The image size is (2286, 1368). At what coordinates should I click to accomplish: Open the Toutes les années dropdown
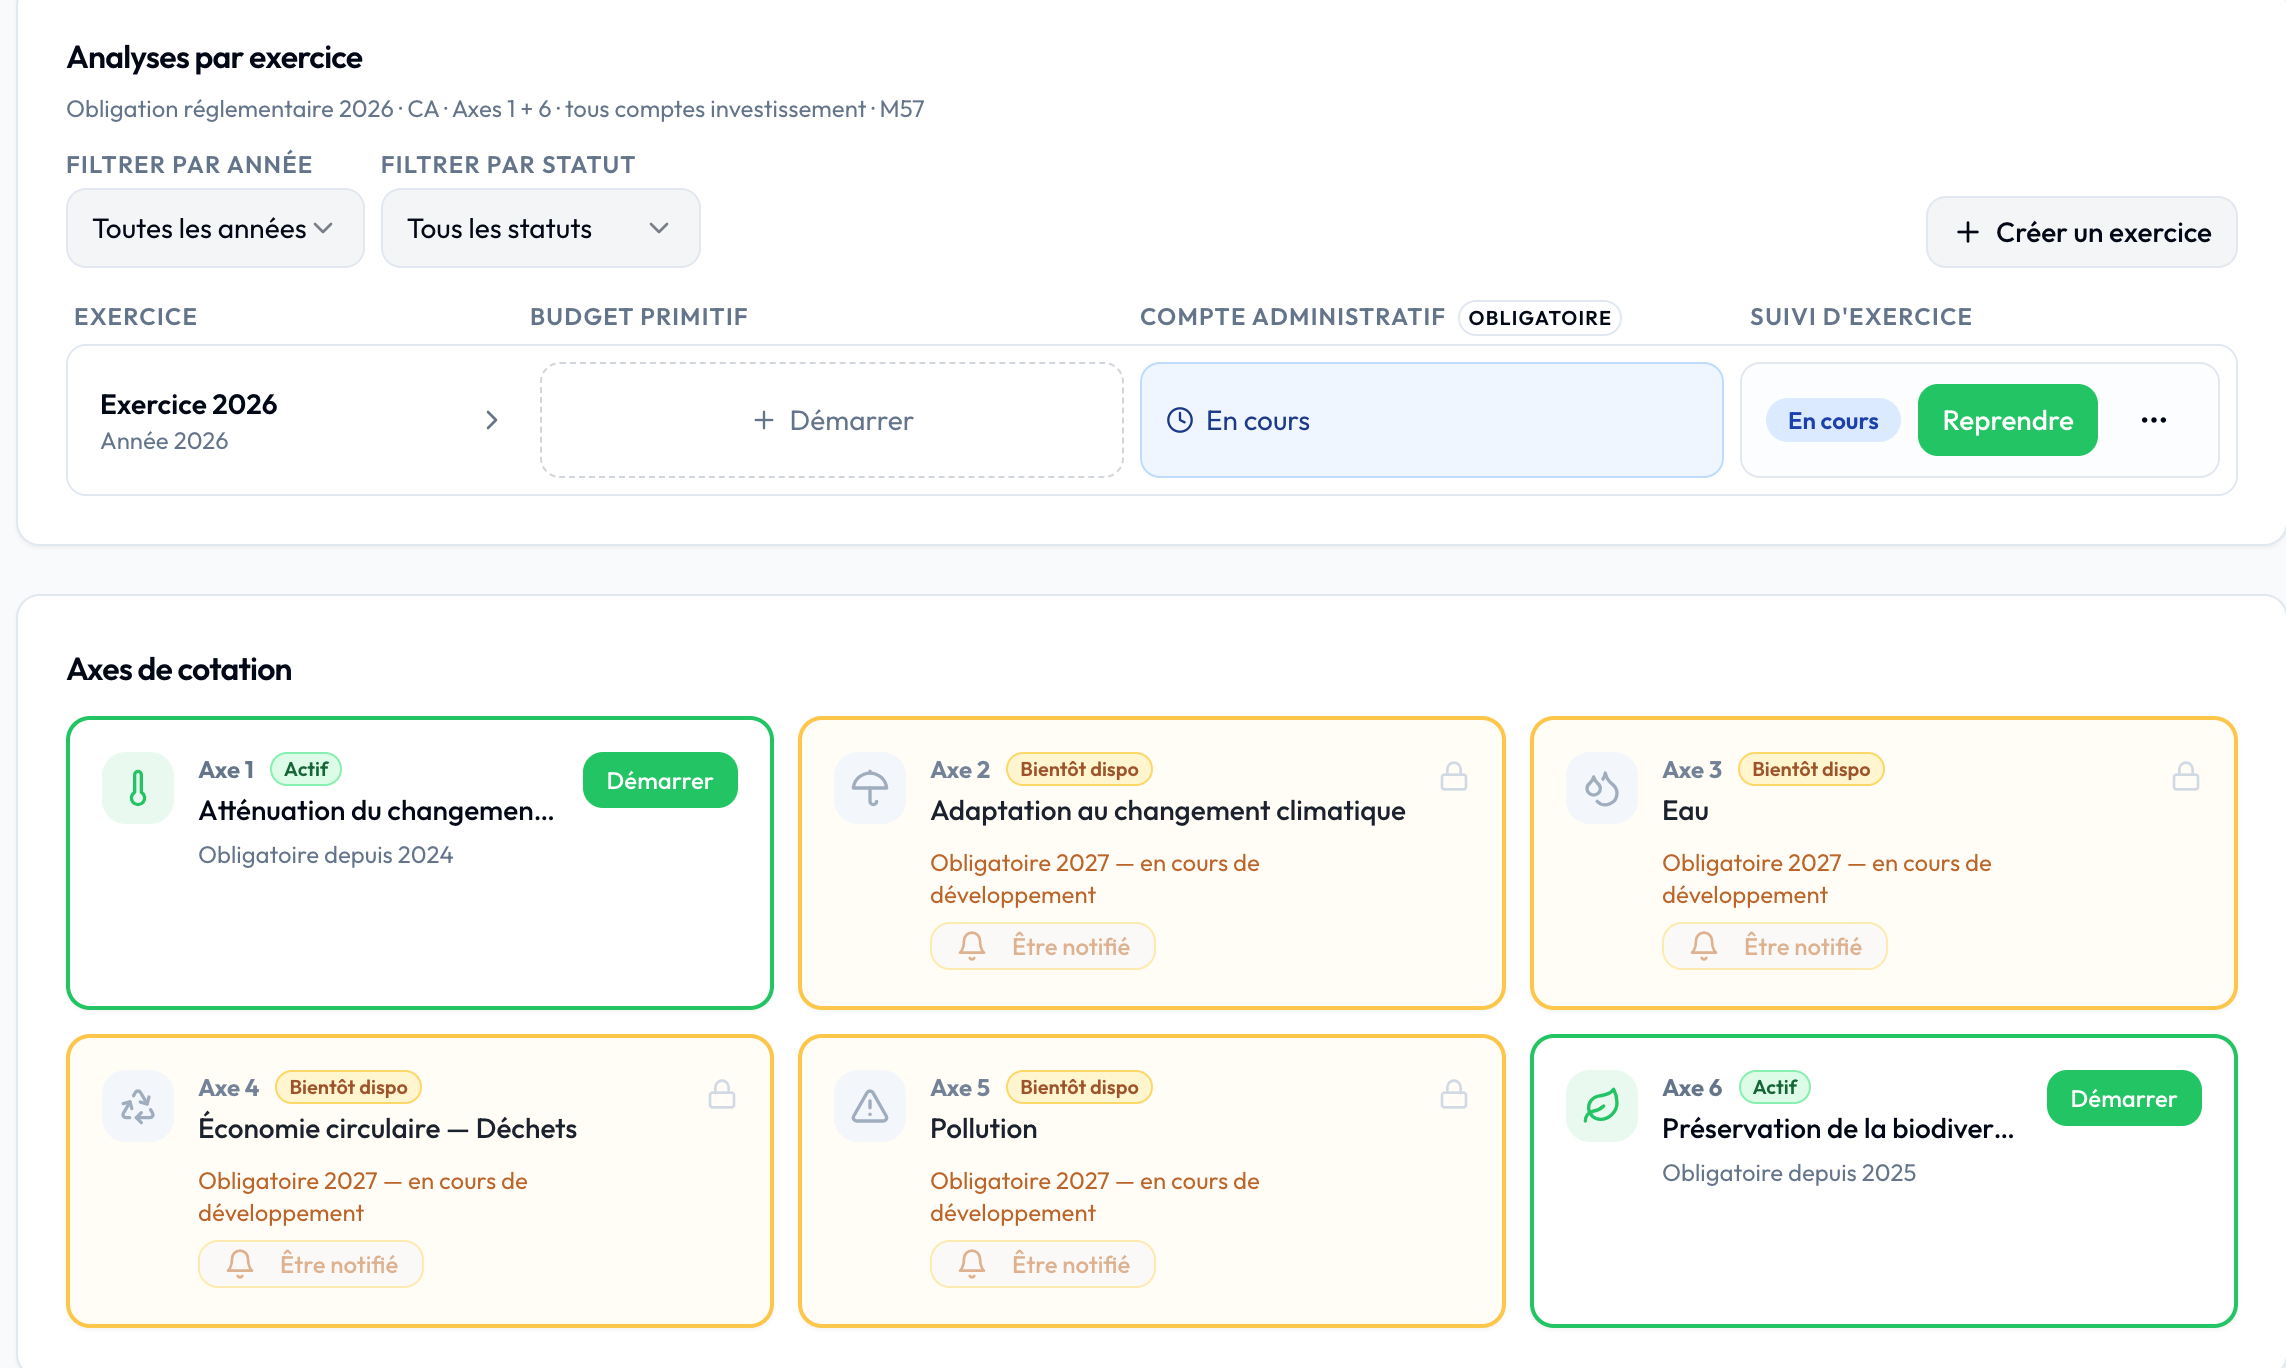coord(215,229)
